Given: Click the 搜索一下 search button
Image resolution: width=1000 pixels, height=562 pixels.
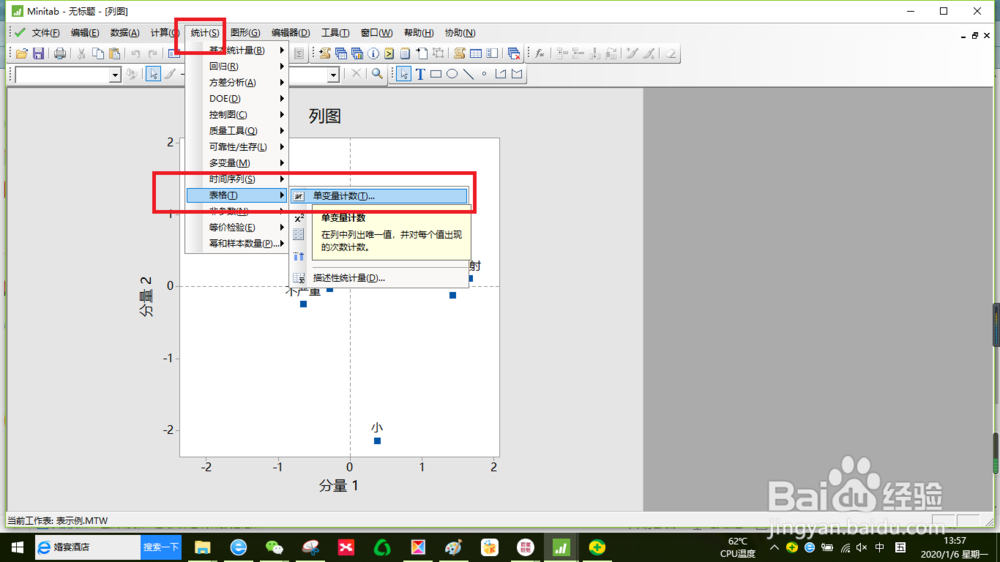Looking at the screenshot, I should tap(161, 547).
